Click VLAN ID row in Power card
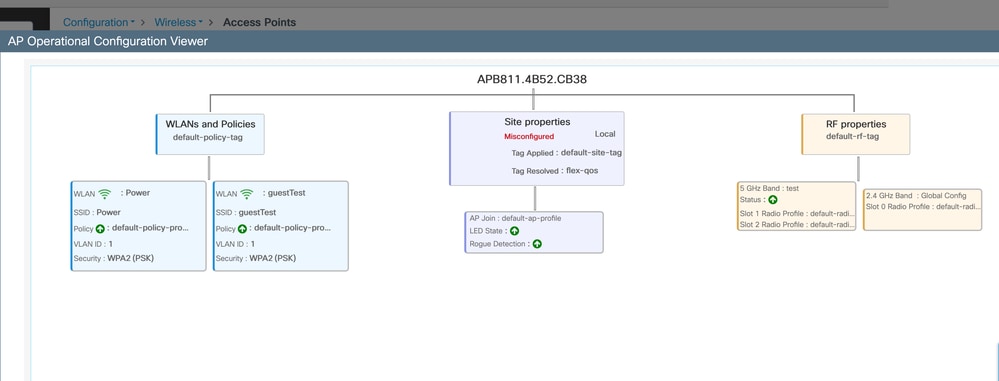This screenshot has height=381, width=999. click(x=94, y=244)
